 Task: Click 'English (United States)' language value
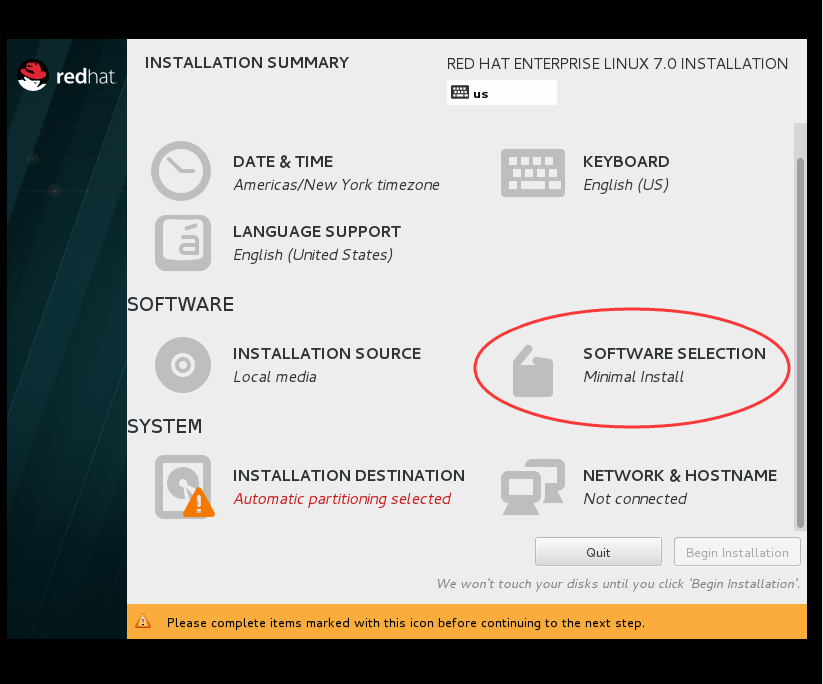coord(313,255)
